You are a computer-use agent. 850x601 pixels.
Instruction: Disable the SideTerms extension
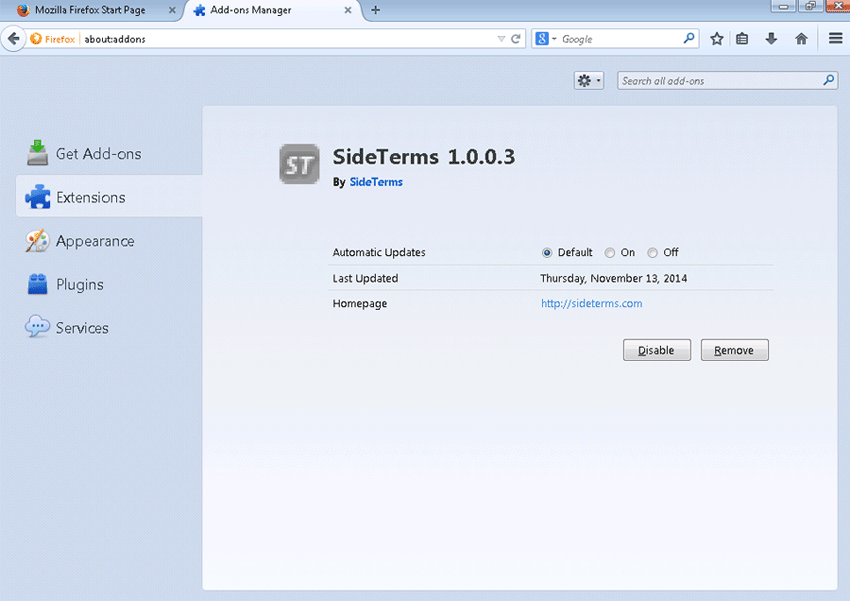click(x=656, y=351)
